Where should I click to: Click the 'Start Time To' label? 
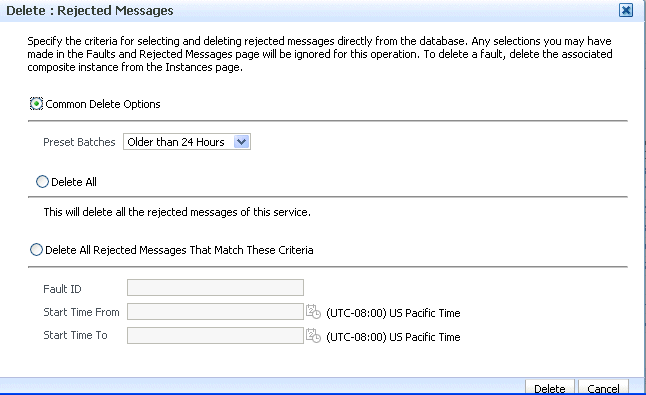coord(75,335)
